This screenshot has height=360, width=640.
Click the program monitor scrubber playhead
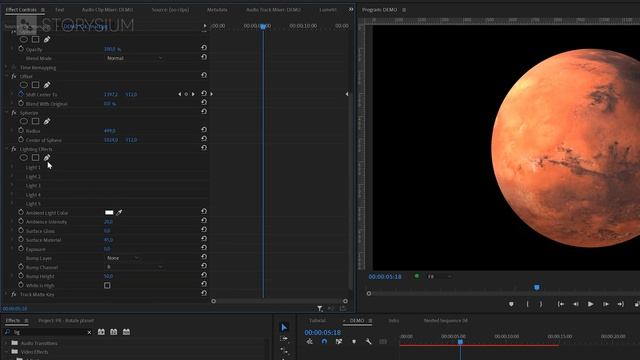[537, 287]
